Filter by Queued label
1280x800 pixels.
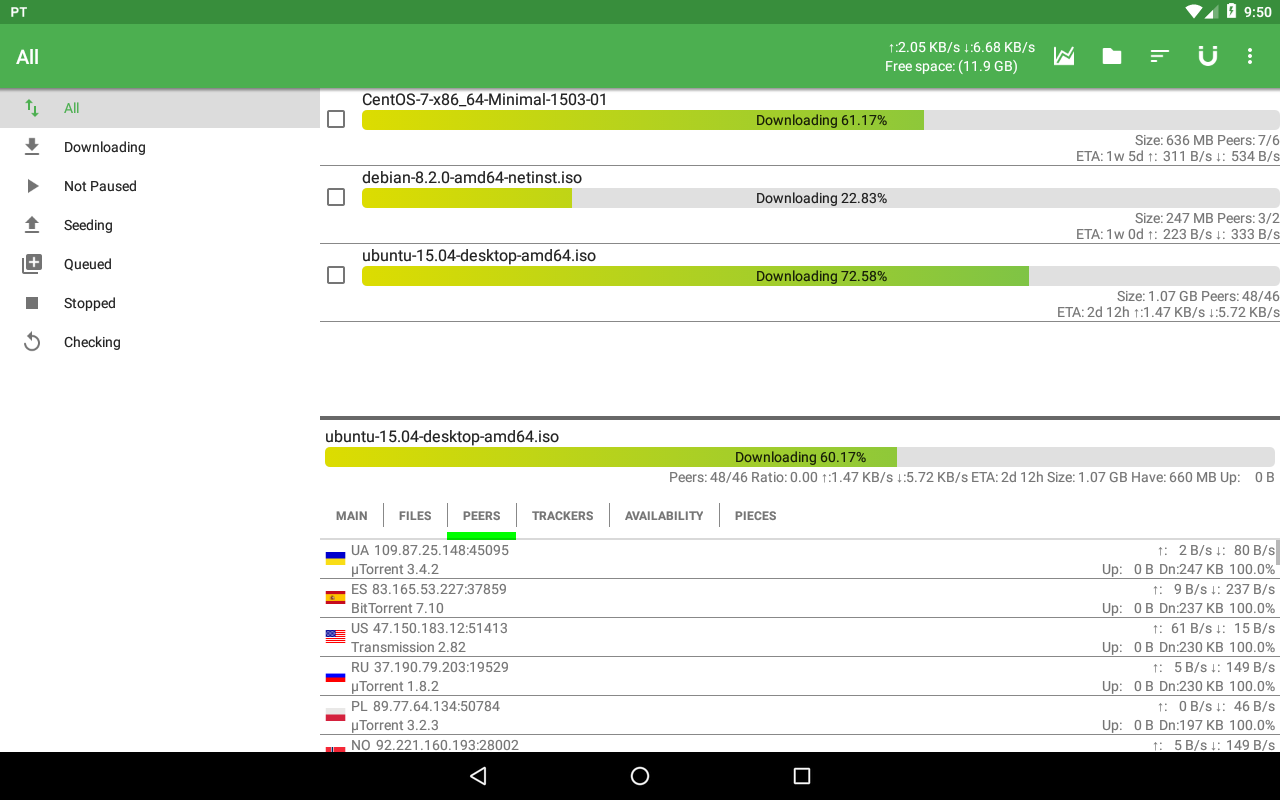coord(88,264)
